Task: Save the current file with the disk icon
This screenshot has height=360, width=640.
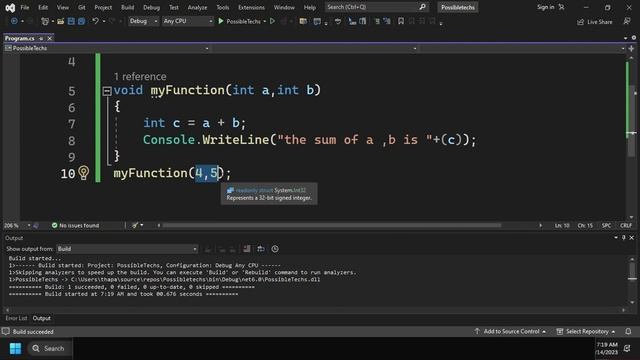Action: point(71,21)
